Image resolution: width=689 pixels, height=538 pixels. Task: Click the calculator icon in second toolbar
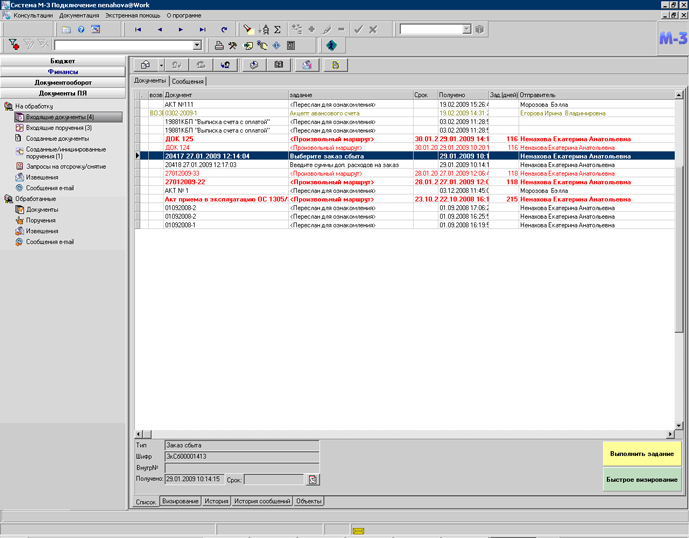tap(291, 45)
